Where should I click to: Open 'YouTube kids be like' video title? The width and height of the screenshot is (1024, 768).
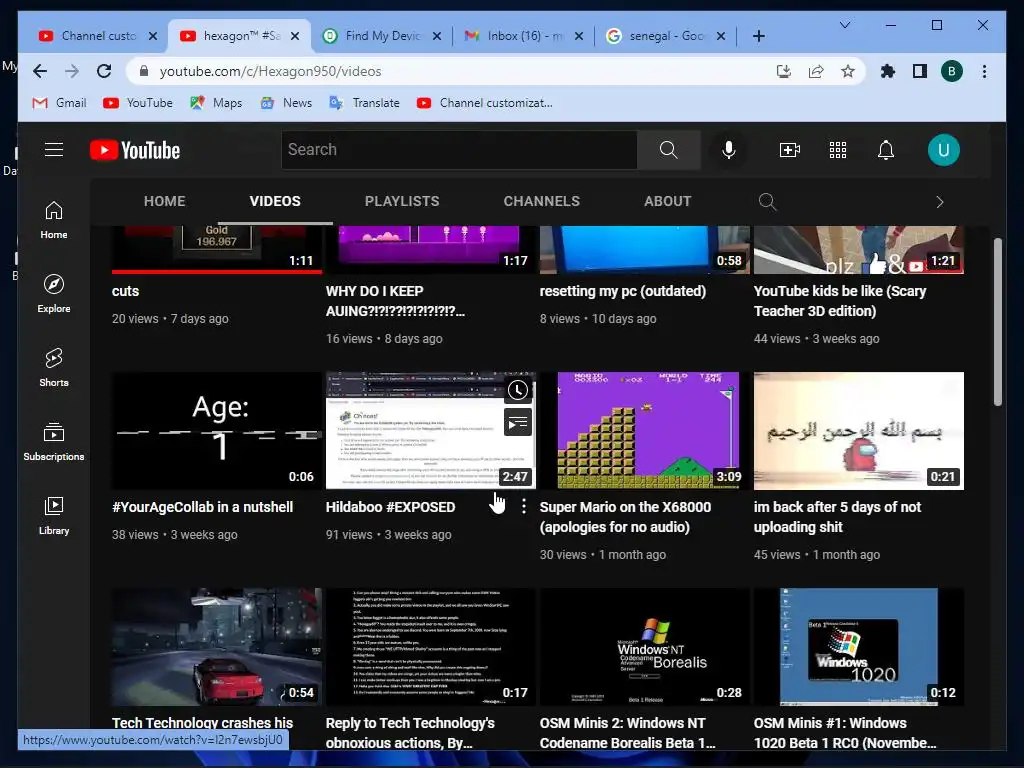click(x=840, y=301)
